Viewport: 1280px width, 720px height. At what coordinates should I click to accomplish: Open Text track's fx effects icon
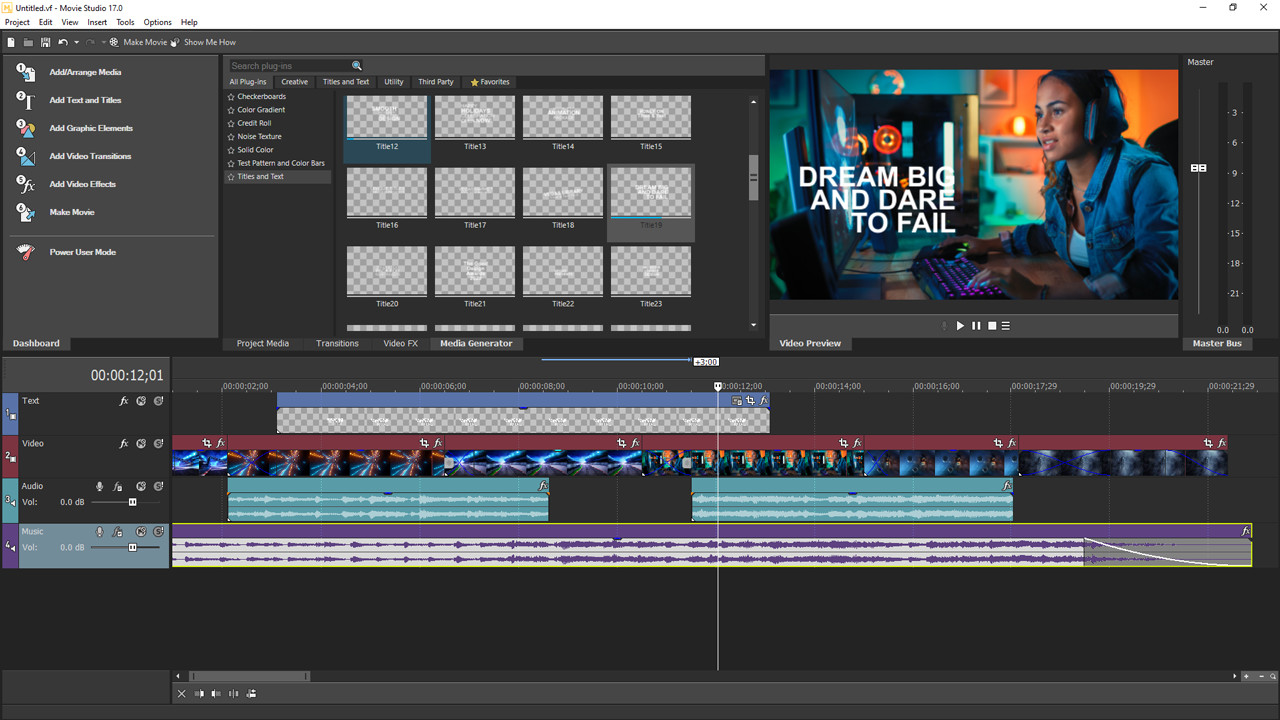(124, 401)
